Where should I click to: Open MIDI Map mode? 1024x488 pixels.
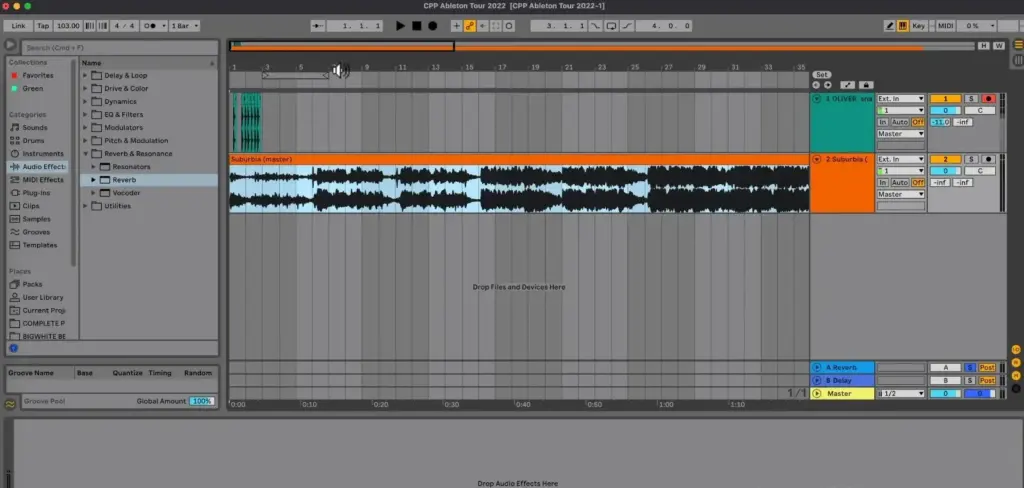(946, 25)
